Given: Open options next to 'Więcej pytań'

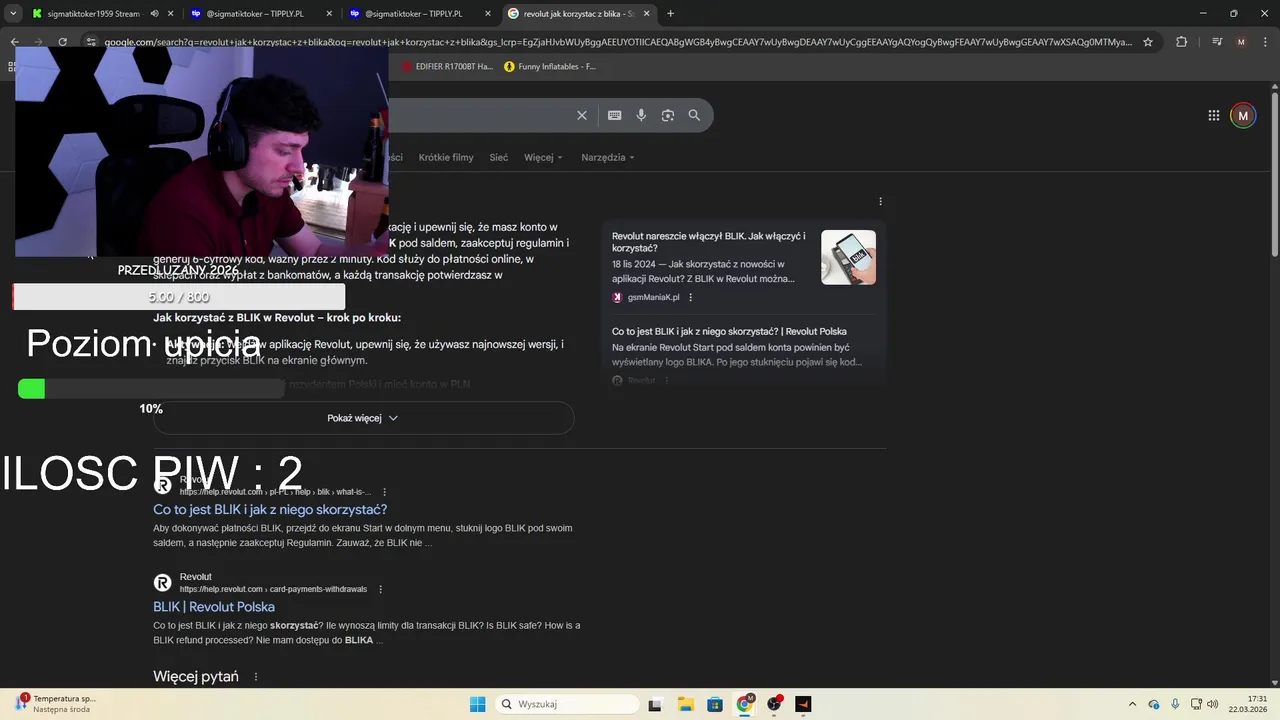Looking at the screenshot, I should coord(255,677).
